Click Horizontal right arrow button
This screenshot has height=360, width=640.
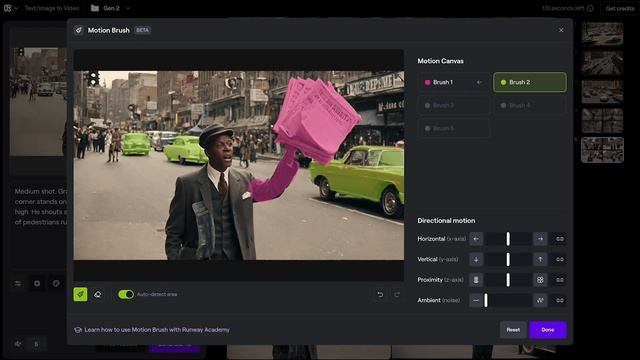[540, 239]
